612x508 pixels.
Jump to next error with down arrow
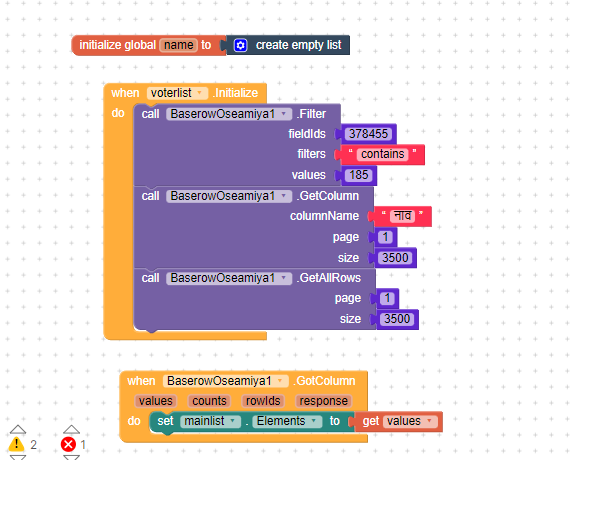pyautogui.click(x=71, y=457)
